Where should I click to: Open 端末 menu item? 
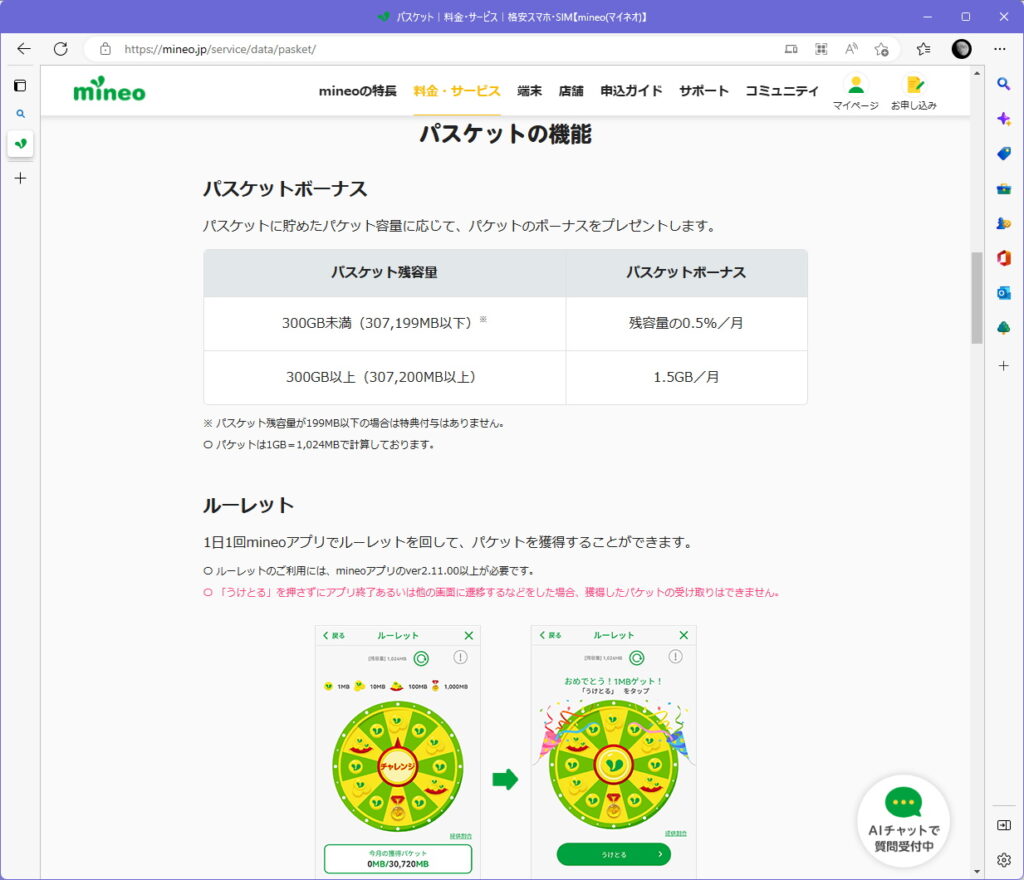529,91
